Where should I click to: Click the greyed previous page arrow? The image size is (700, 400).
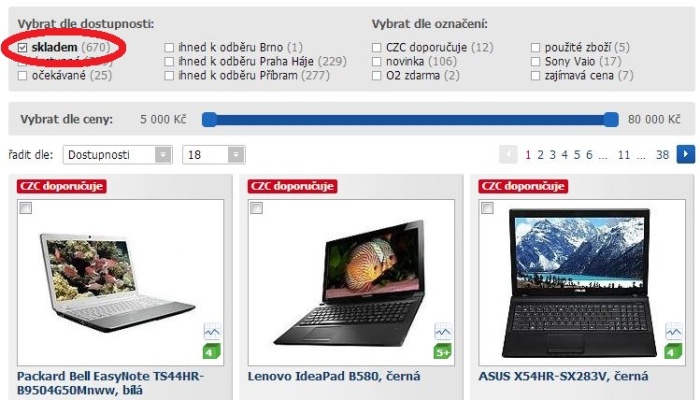508,154
